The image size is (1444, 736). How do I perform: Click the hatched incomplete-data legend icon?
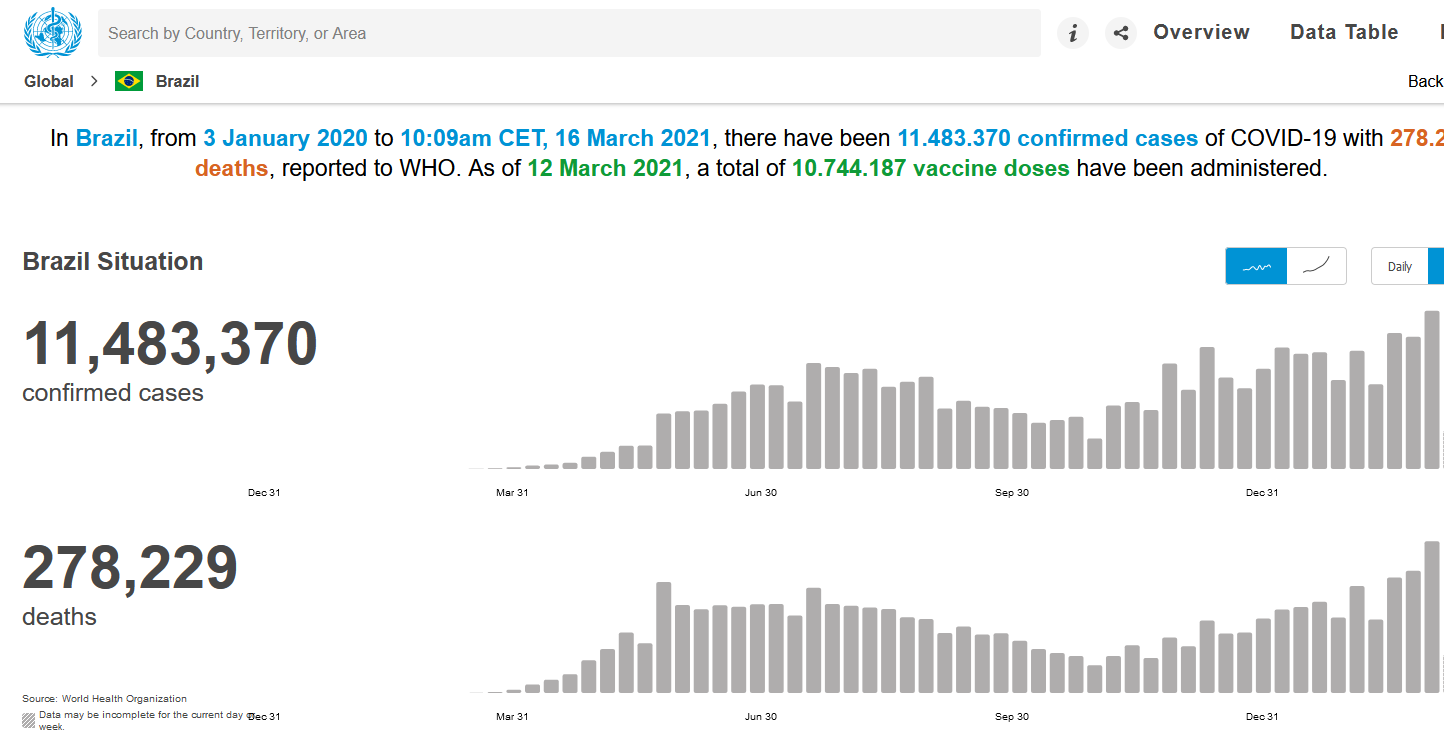[x=29, y=720]
